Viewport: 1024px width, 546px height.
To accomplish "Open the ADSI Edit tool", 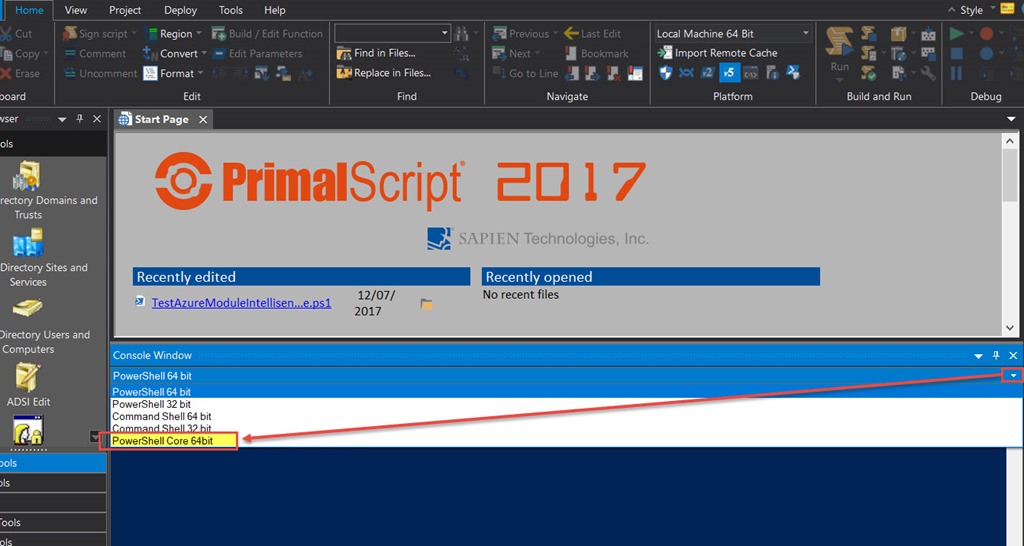I will [28, 384].
